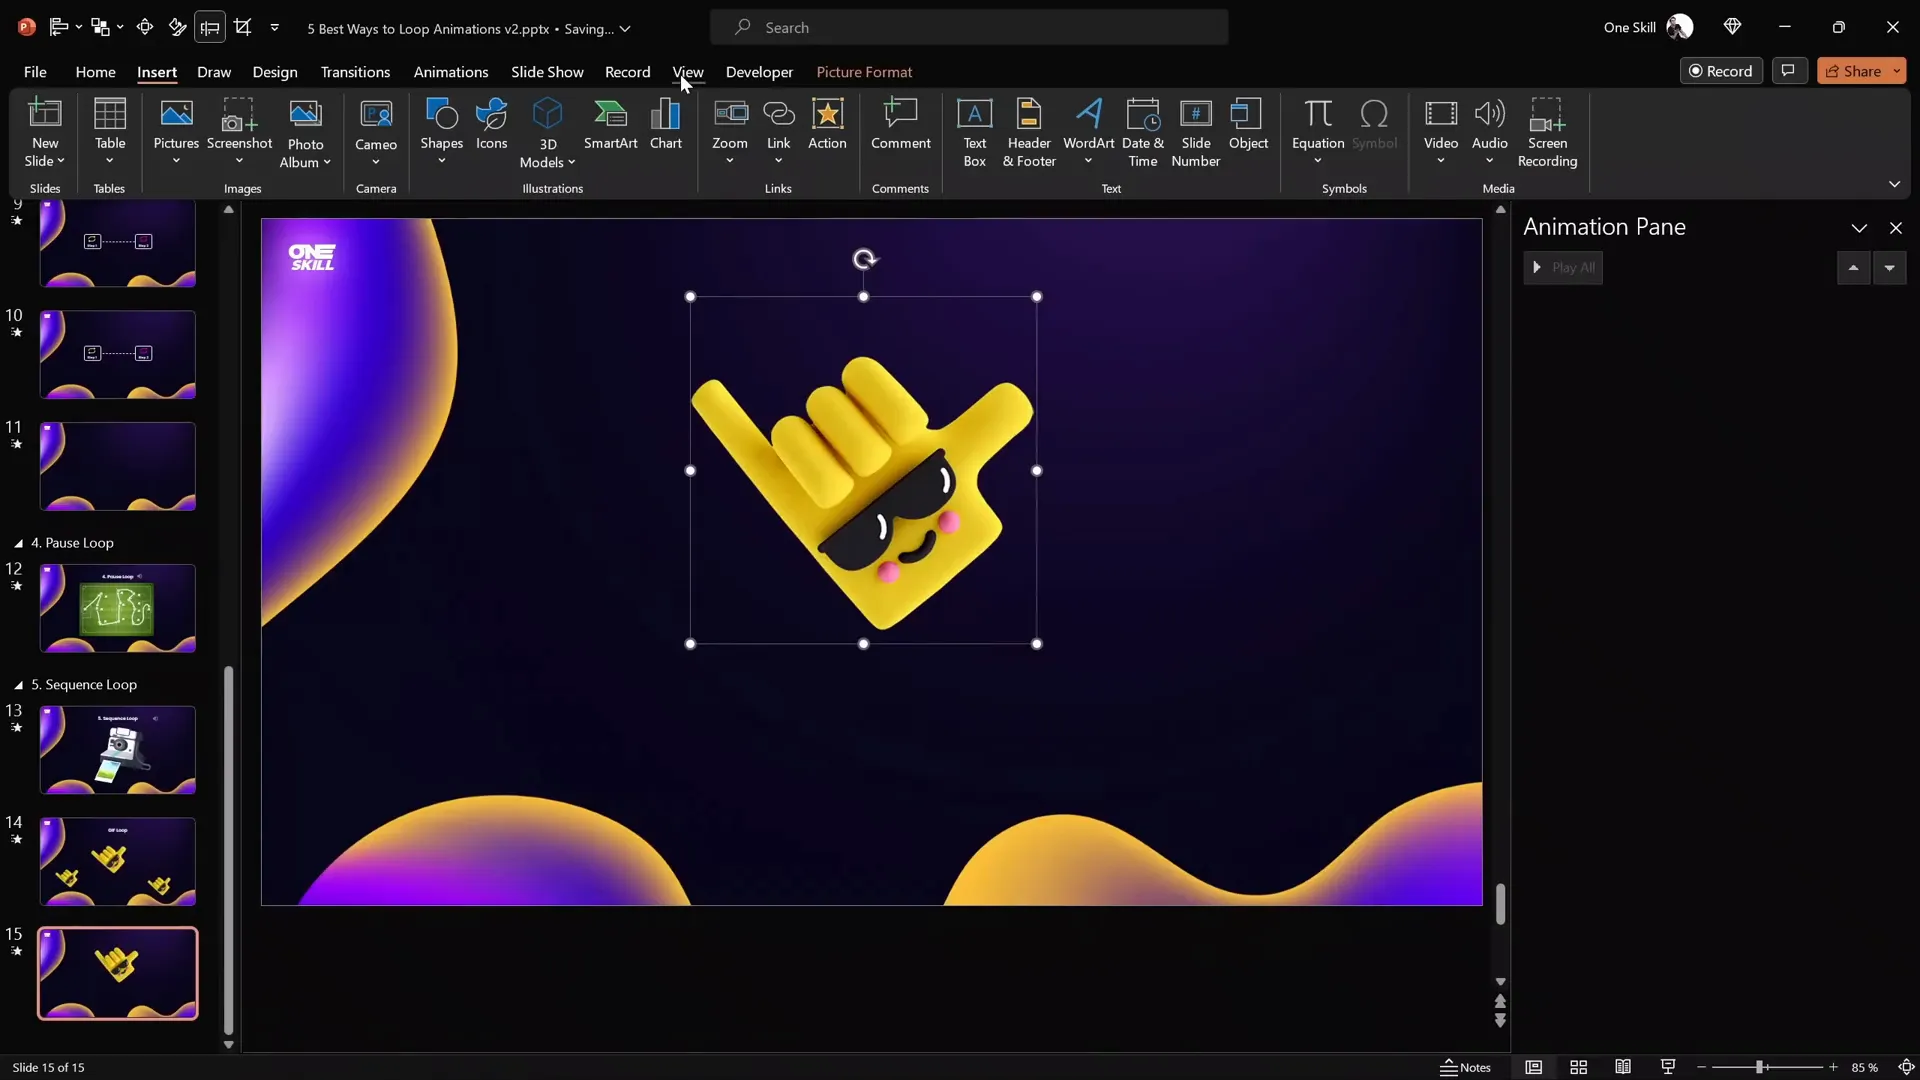Close the Animation Pane
Screen dimensions: 1920x1080
pos(1895,228)
